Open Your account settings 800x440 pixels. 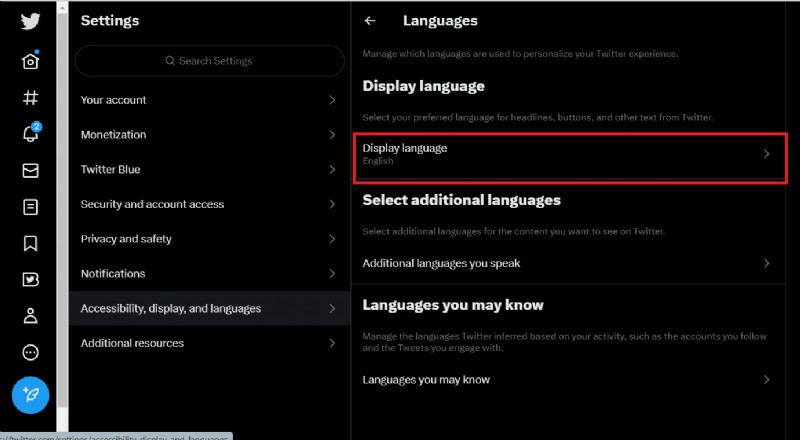click(210, 100)
